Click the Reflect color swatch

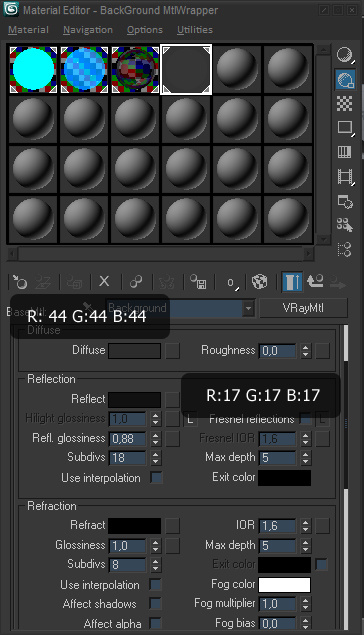click(134, 400)
